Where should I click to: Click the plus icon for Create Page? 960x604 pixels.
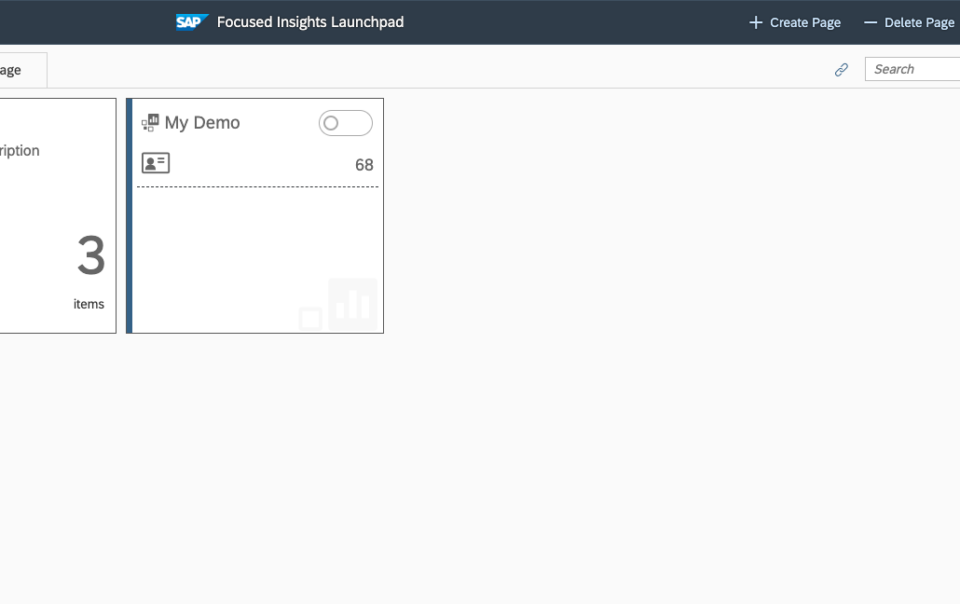(x=756, y=23)
